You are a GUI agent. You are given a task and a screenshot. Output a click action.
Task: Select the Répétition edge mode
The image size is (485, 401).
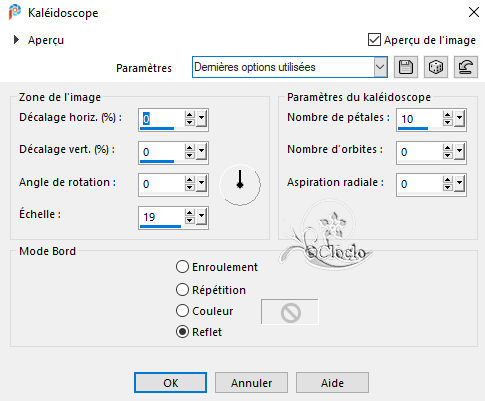click(x=182, y=290)
